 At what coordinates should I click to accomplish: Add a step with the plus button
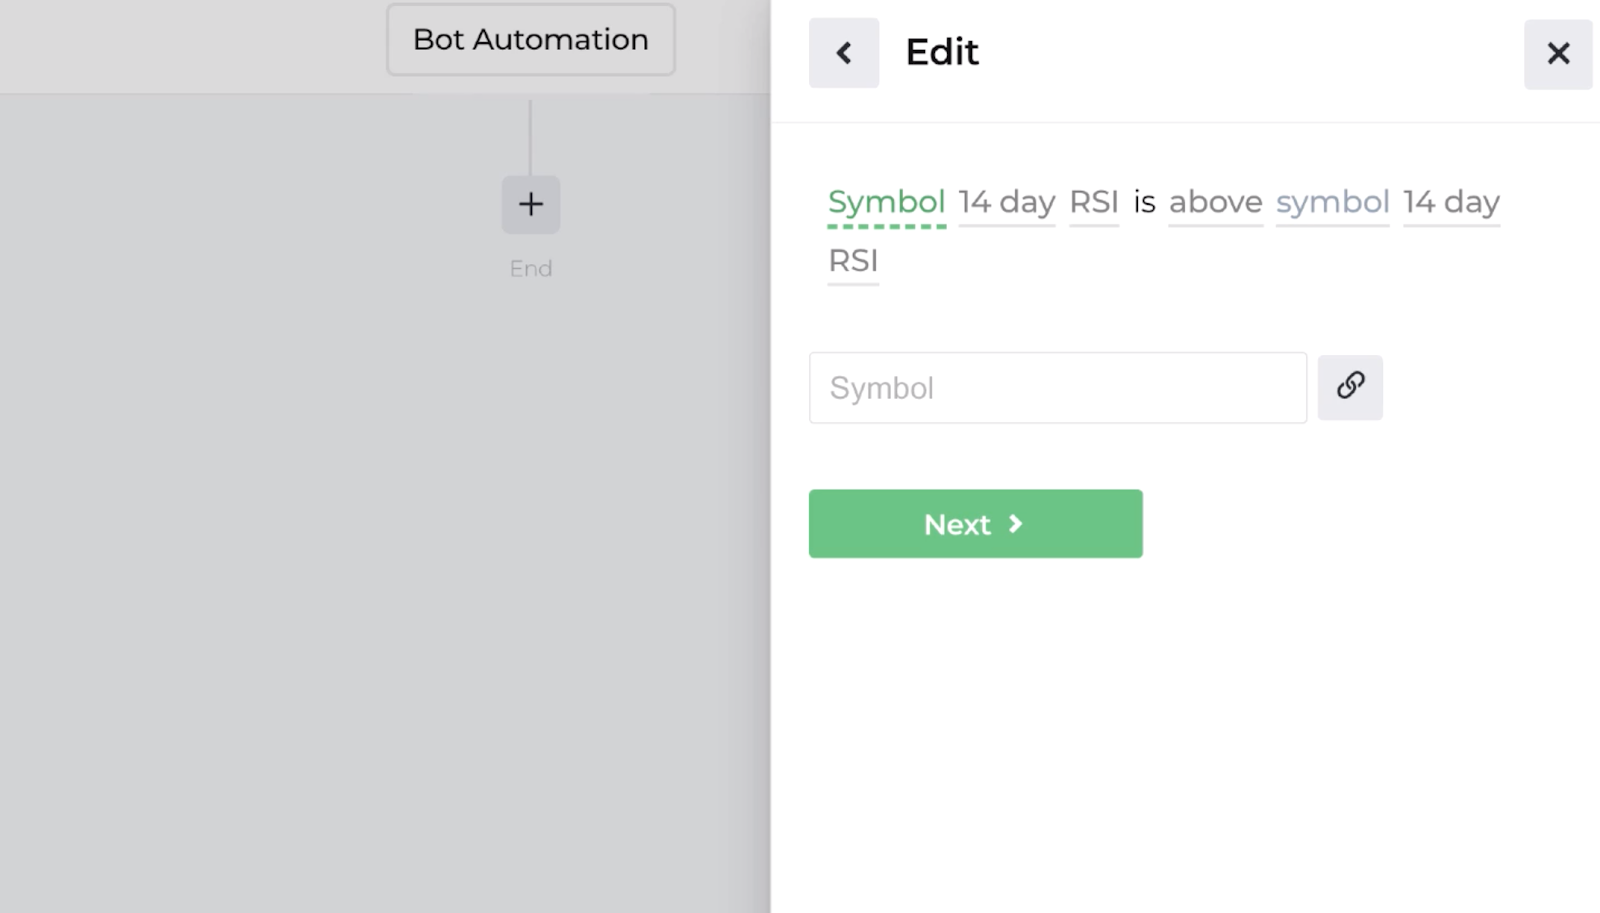coord(531,205)
